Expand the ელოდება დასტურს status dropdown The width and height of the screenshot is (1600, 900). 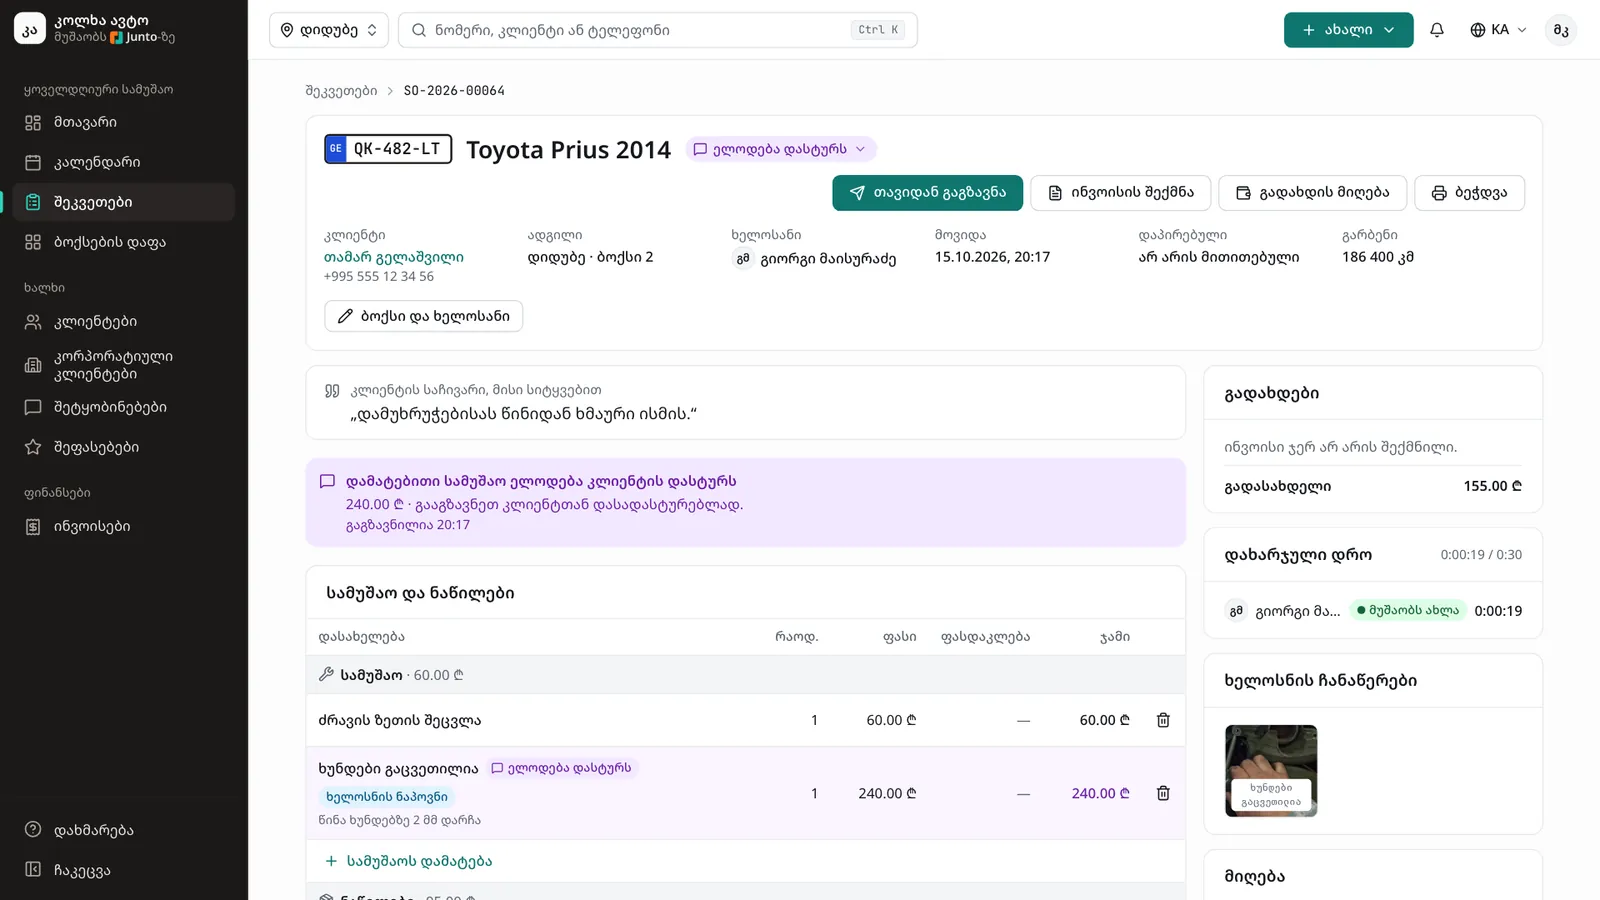point(781,149)
